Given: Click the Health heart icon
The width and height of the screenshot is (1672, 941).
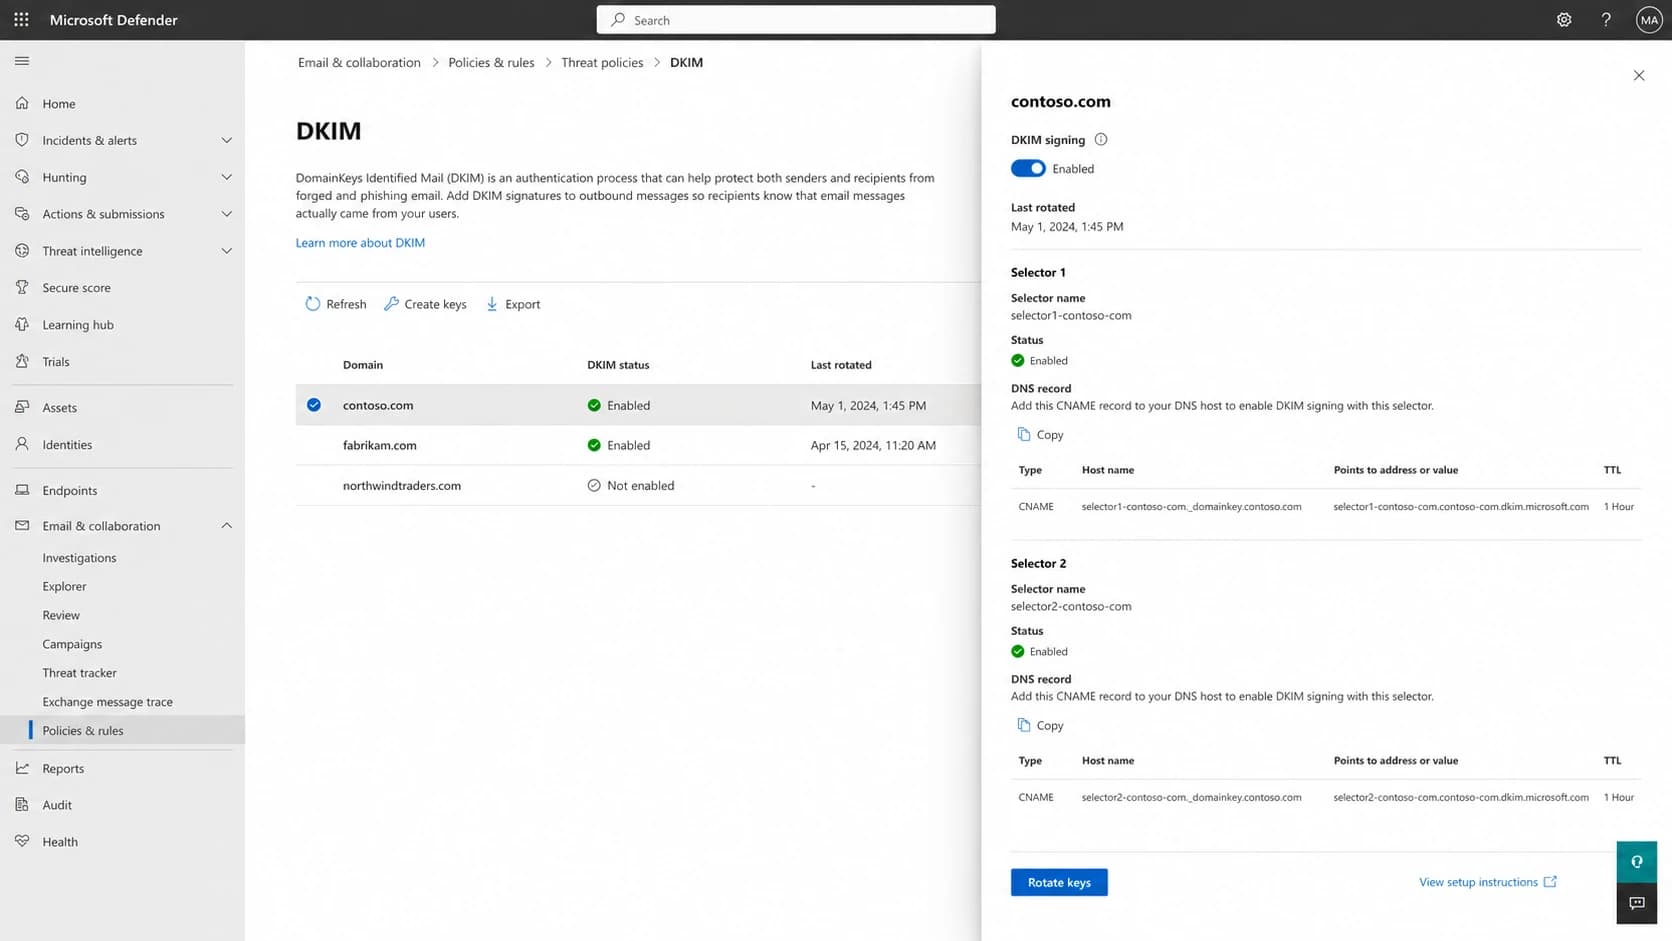Looking at the screenshot, I should (x=22, y=841).
